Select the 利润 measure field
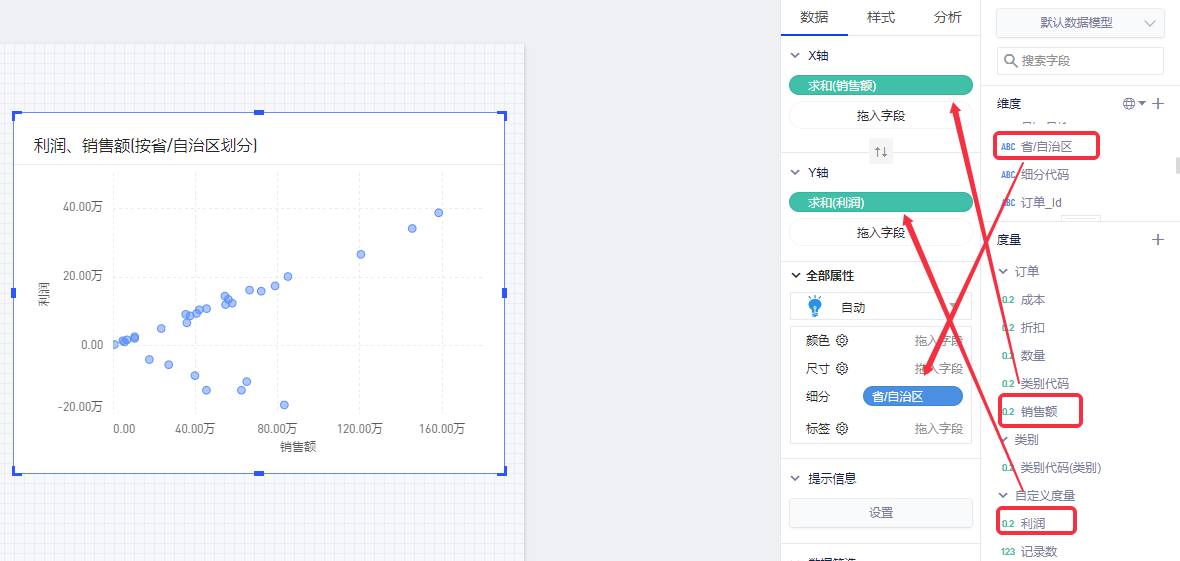Screen dimensions: 1180x561 point(1034,523)
